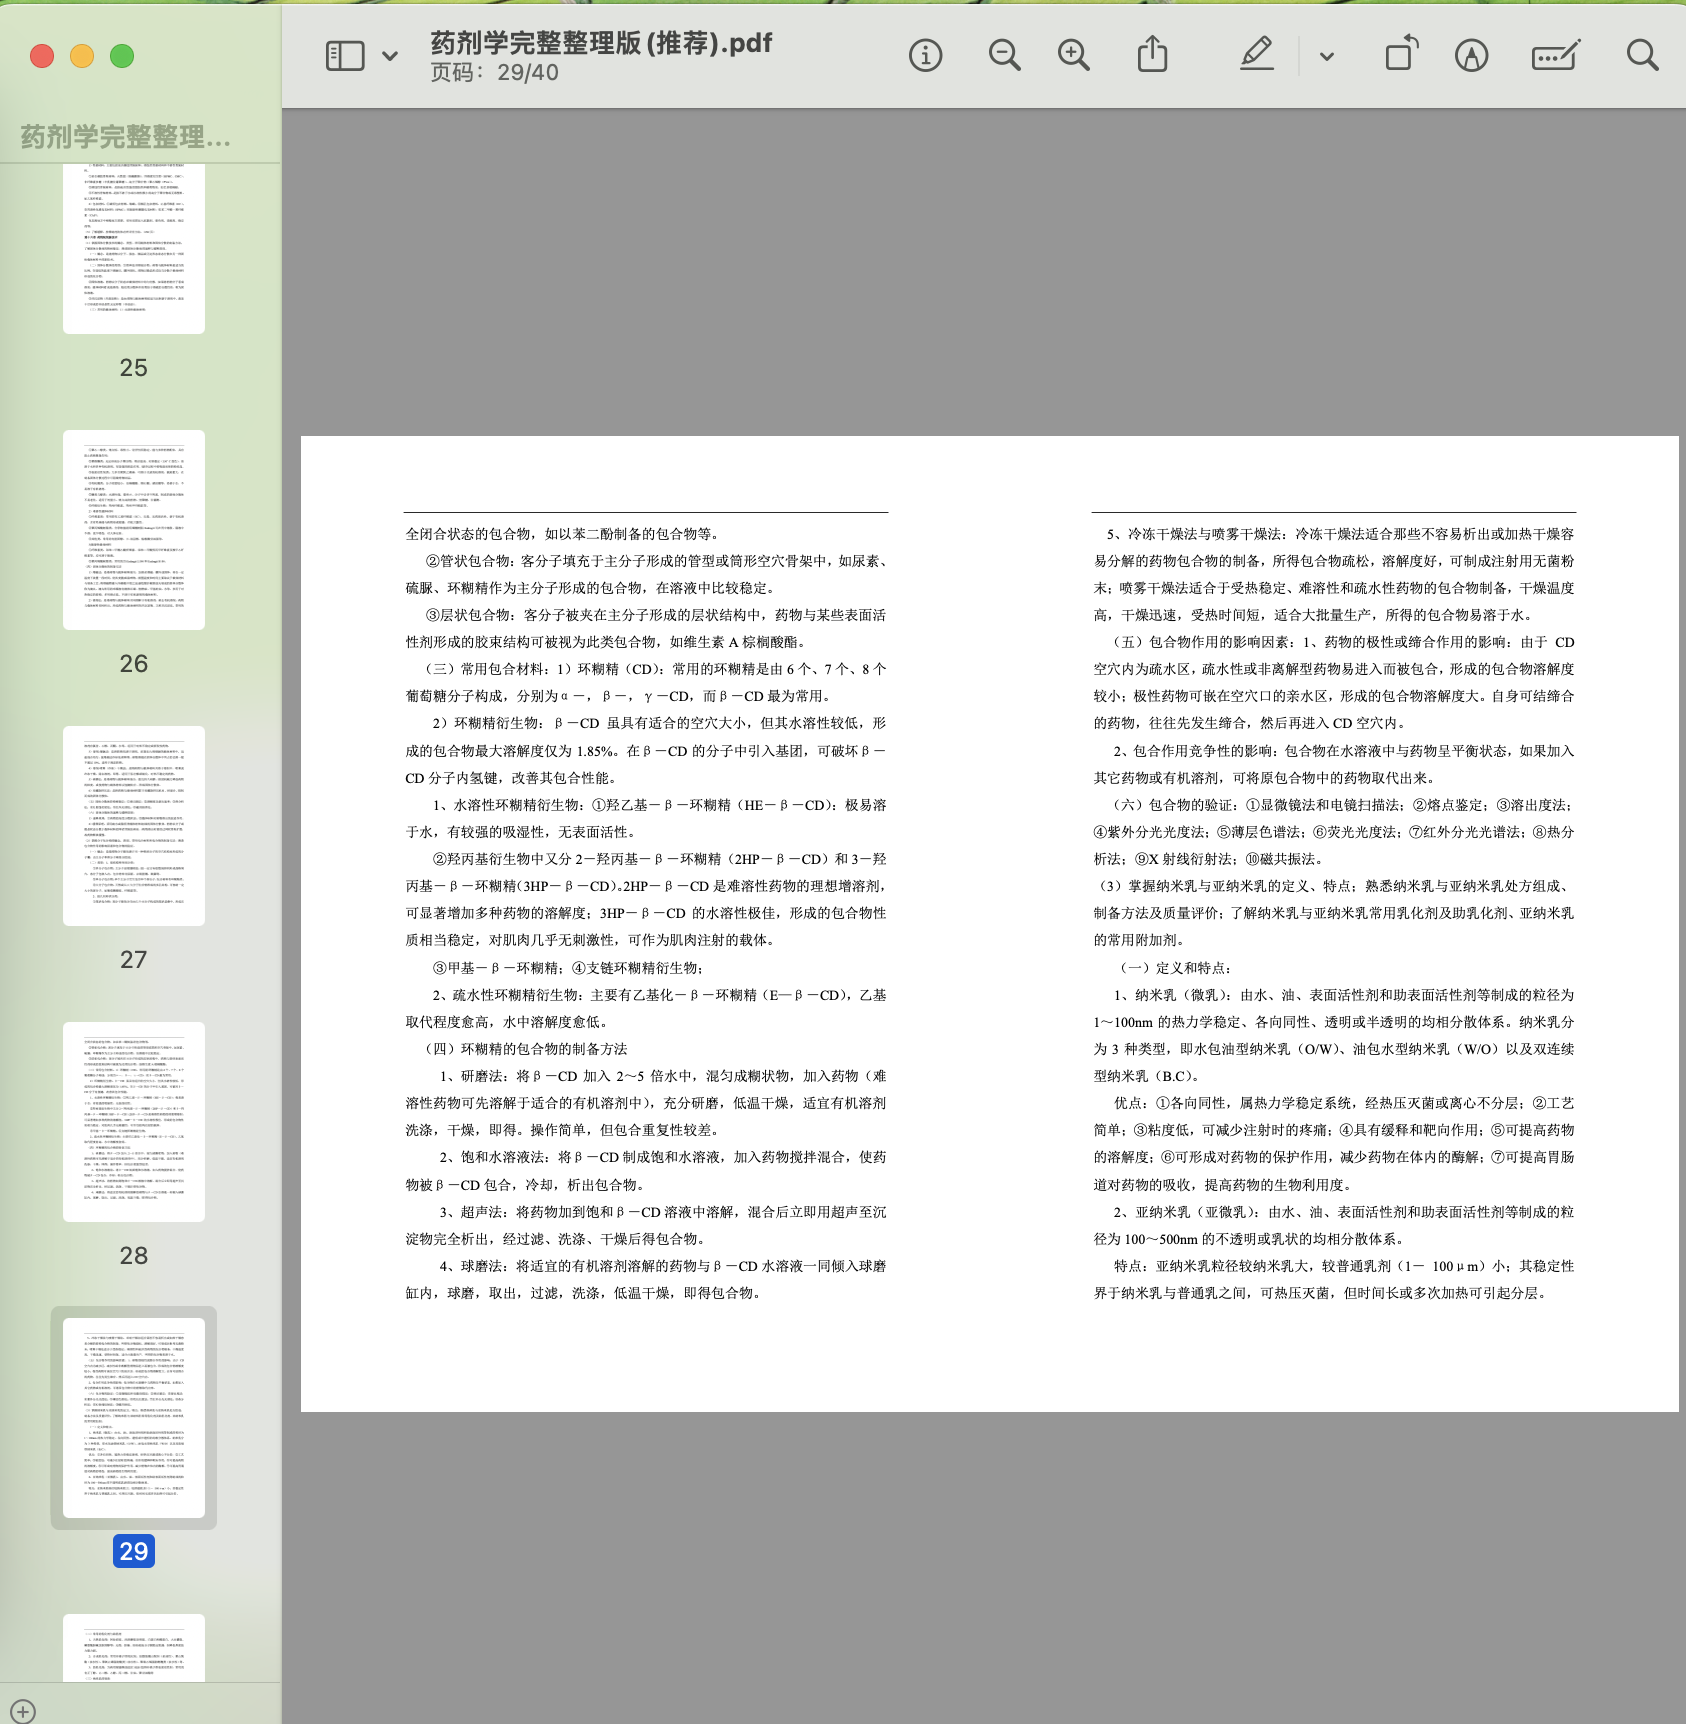Click the highlighted page 29 label
1686x1724 pixels.
point(134,1551)
